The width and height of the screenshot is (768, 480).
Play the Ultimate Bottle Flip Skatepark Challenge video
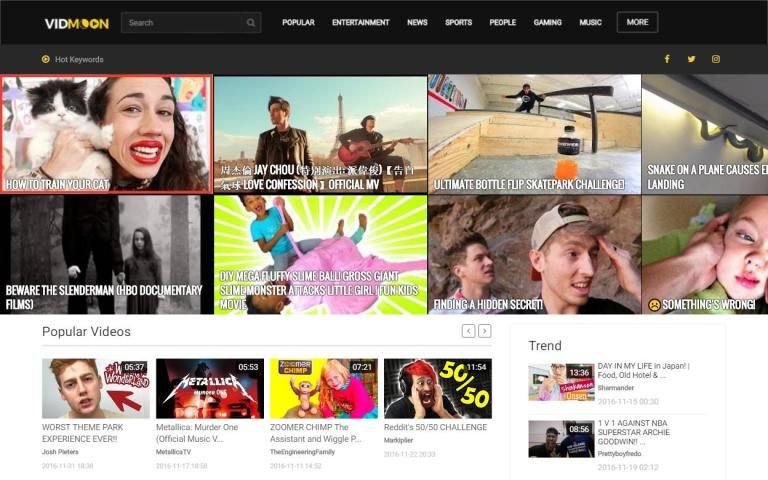pos(534,134)
